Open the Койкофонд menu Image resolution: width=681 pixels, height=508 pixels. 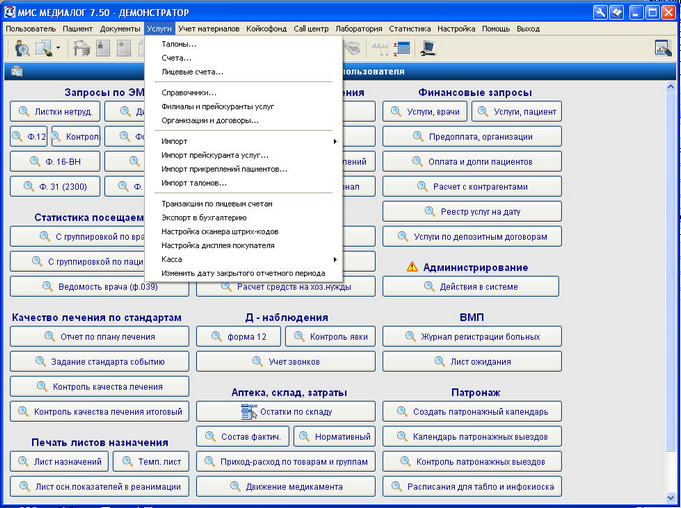(x=266, y=29)
